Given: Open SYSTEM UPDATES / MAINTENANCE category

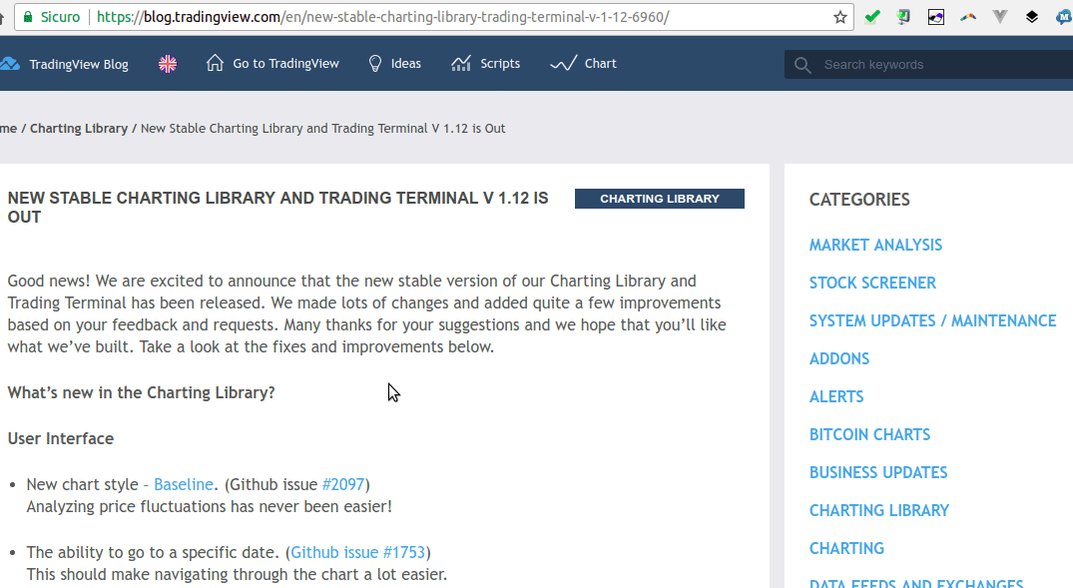Looking at the screenshot, I should coord(933,321).
